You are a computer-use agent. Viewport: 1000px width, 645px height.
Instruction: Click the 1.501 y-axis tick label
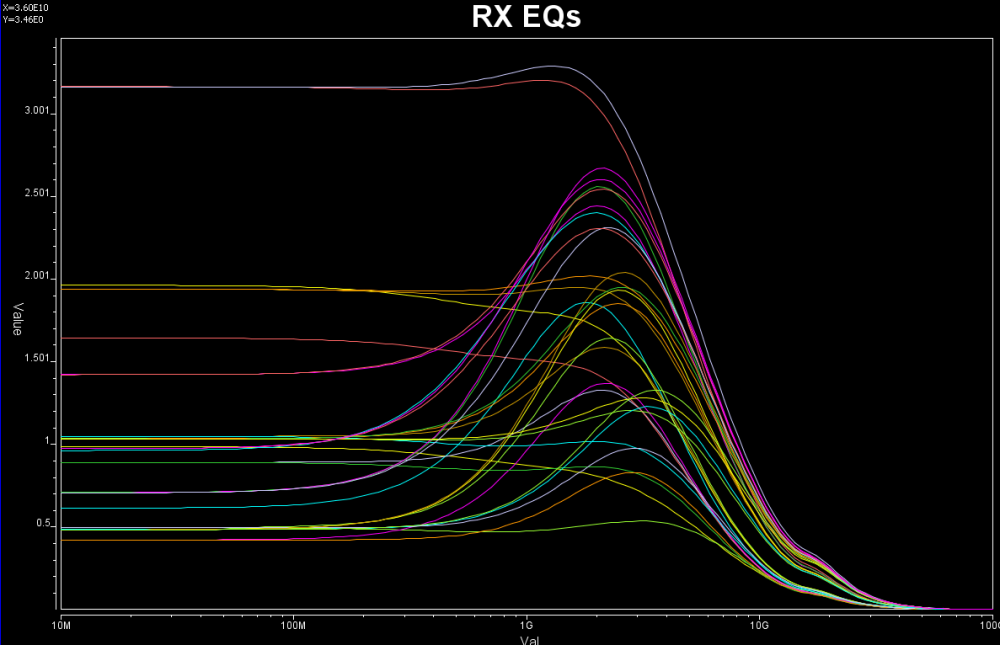(38, 359)
